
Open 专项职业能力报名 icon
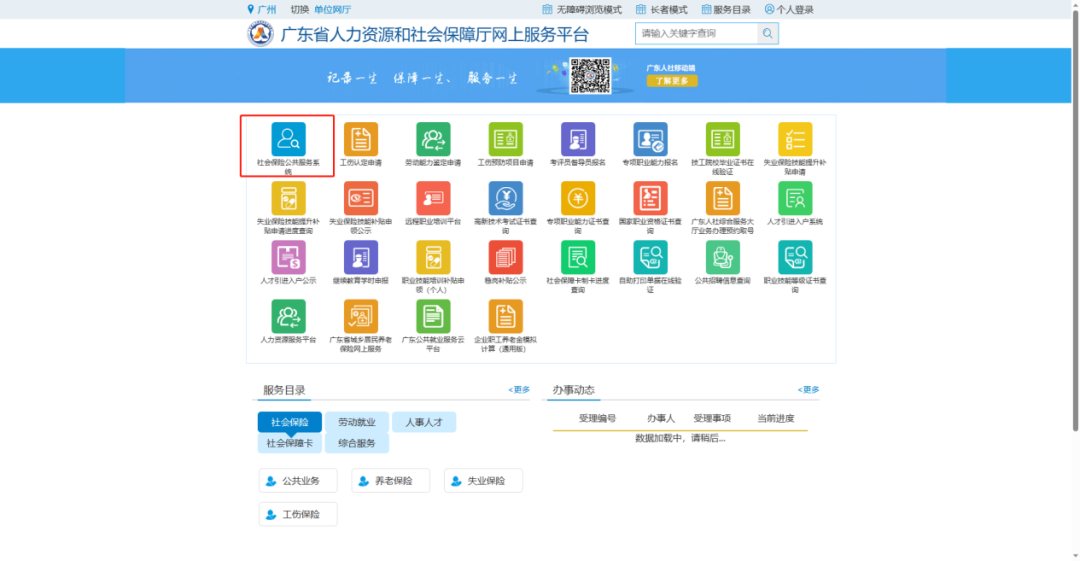pos(650,140)
